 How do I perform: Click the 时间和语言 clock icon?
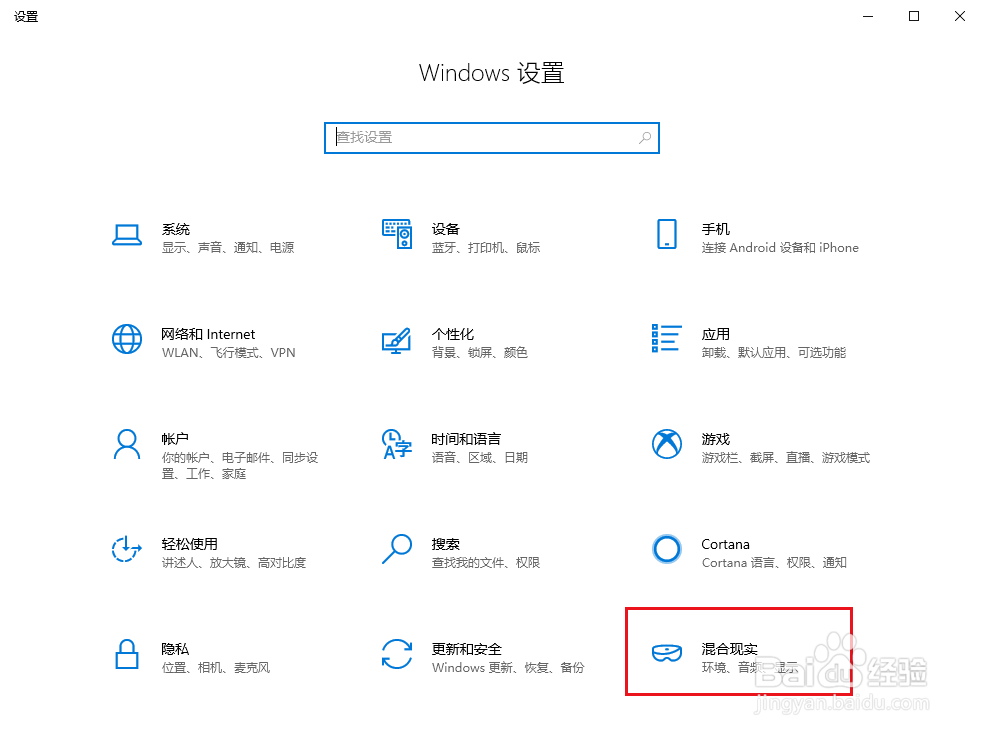pos(397,444)
